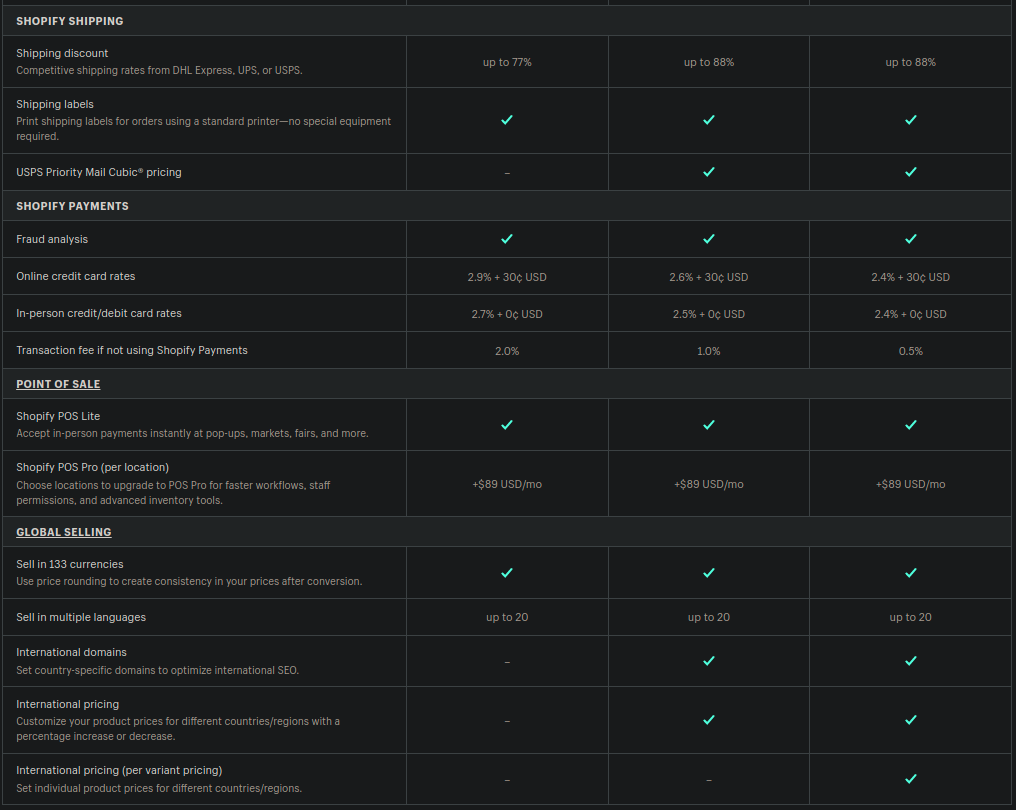1016x810 pixels.
Task: Select the '0.5%' transaction fee value
Action: 910,351
